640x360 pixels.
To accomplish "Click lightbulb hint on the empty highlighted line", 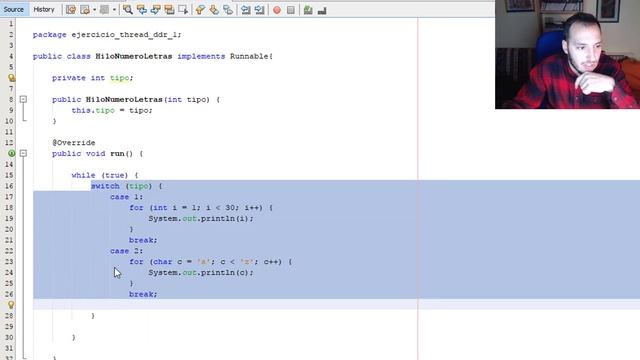I will [11, 305].
